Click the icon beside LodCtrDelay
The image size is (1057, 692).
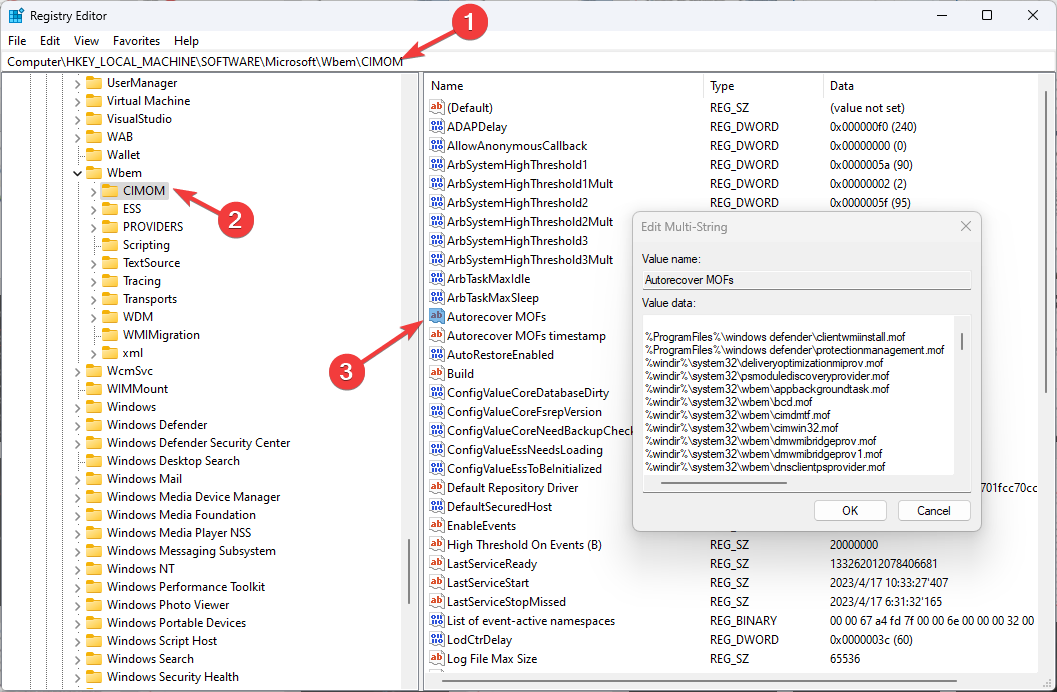(x=437, y=639)
